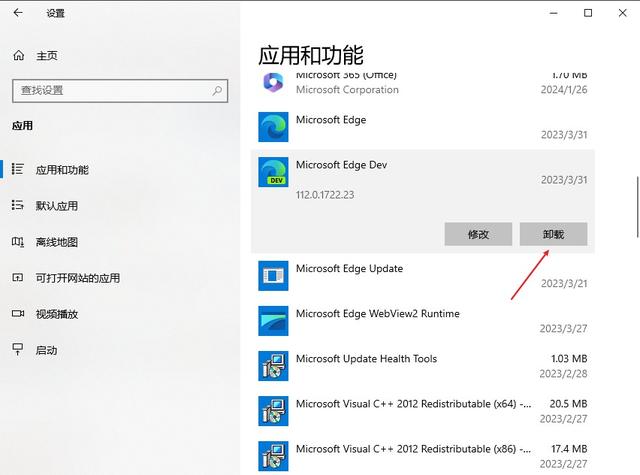
Task: Go to the 主页 home page
Action: (47, 55)
